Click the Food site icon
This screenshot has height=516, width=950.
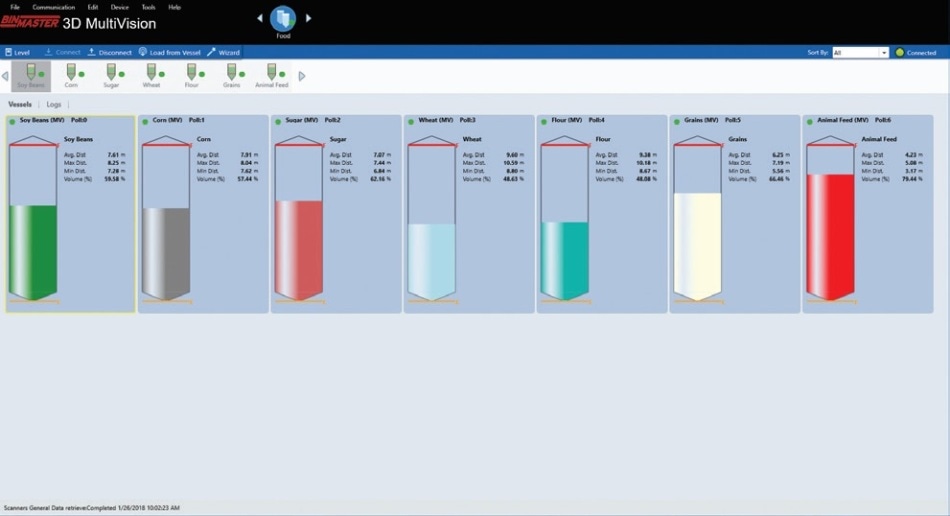[x=283, y=19]
